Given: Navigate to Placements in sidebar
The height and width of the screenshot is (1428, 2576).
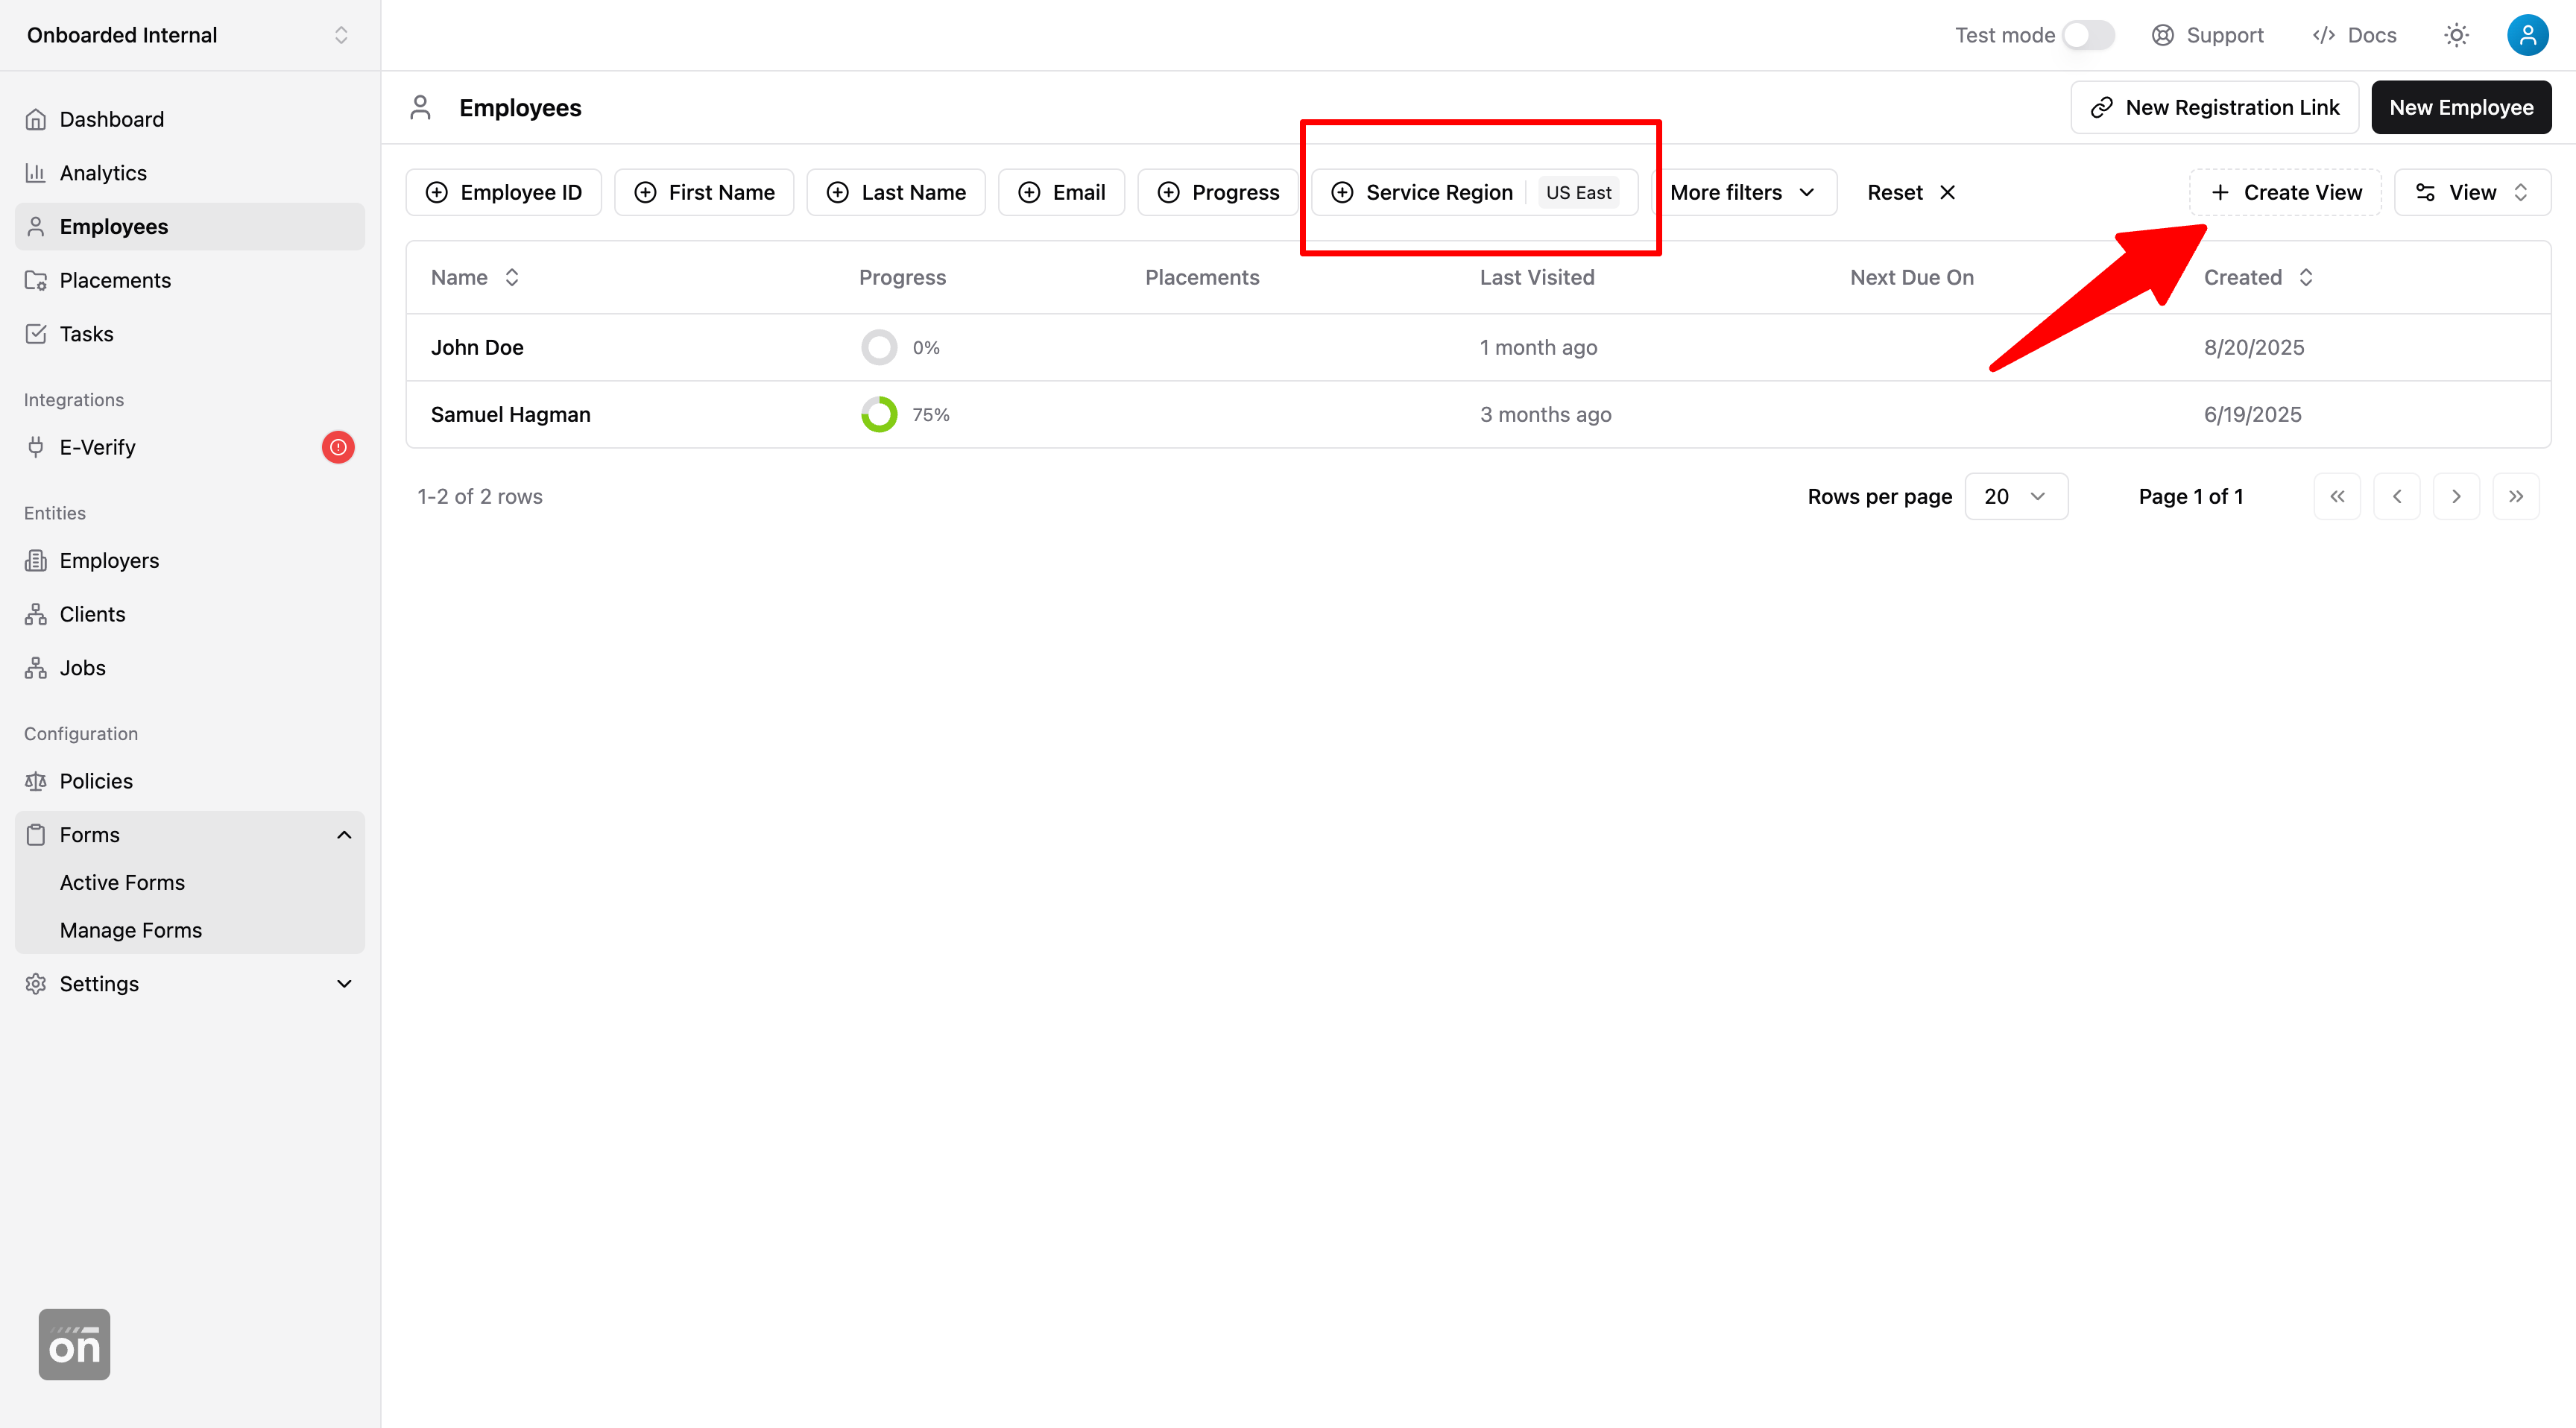Looking at the screenshot, I should (115, 280).
